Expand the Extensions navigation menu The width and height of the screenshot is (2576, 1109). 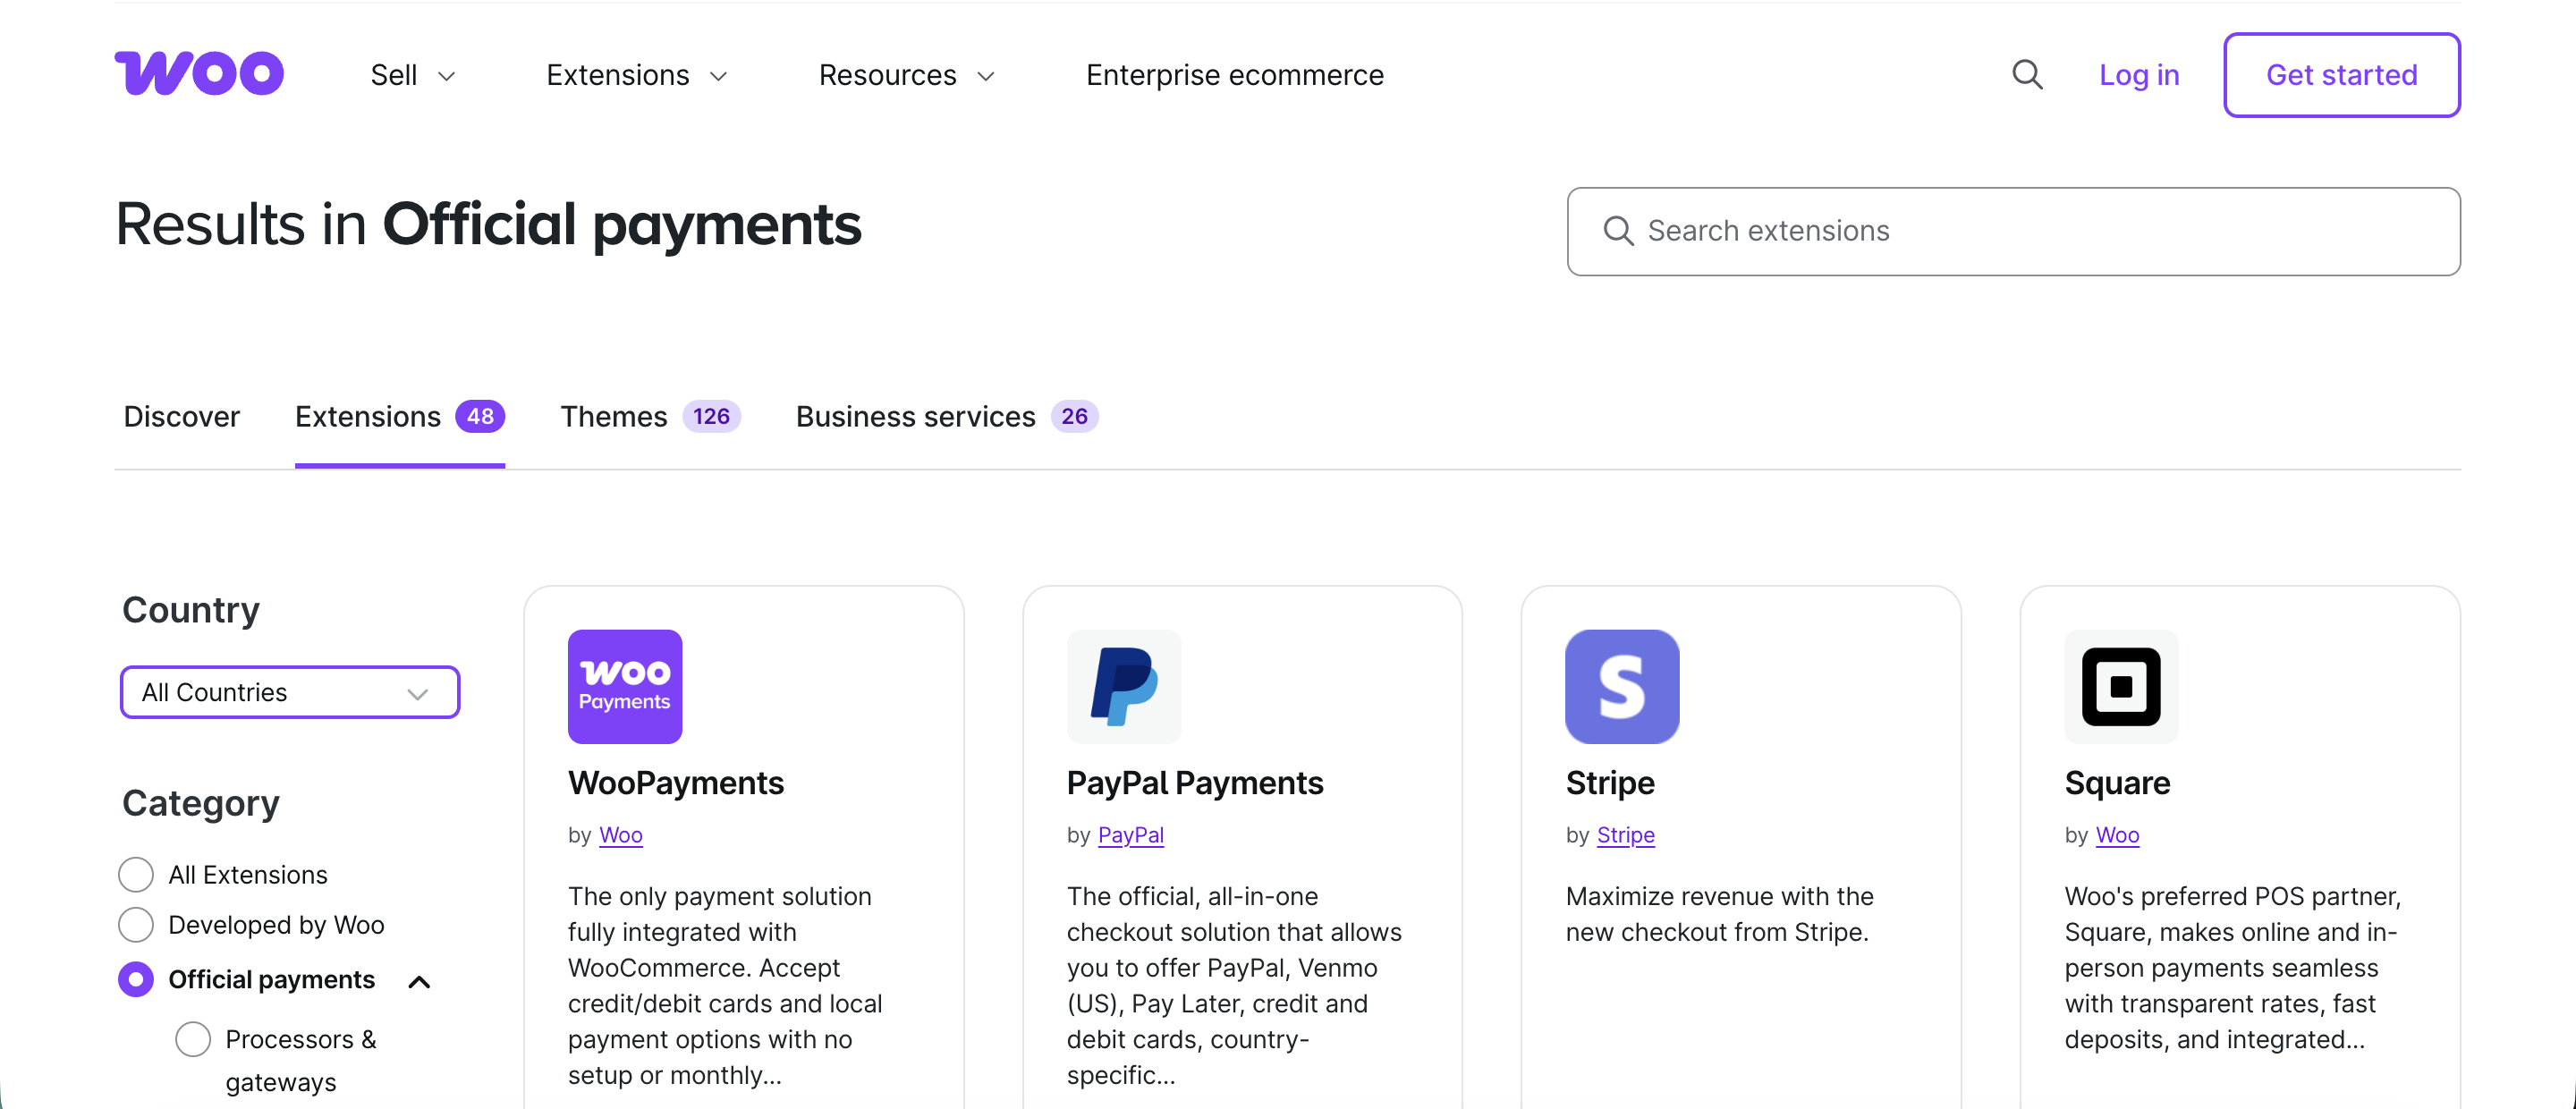(637, 75)
